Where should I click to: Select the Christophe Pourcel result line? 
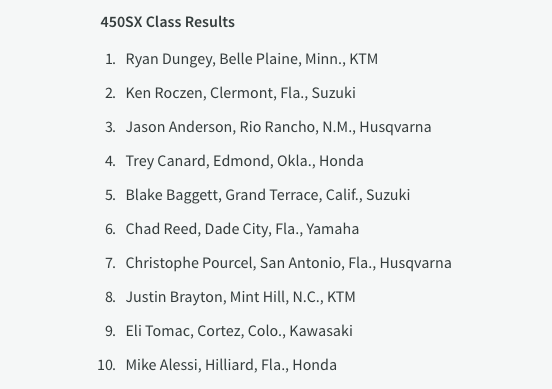pos(289,263)
